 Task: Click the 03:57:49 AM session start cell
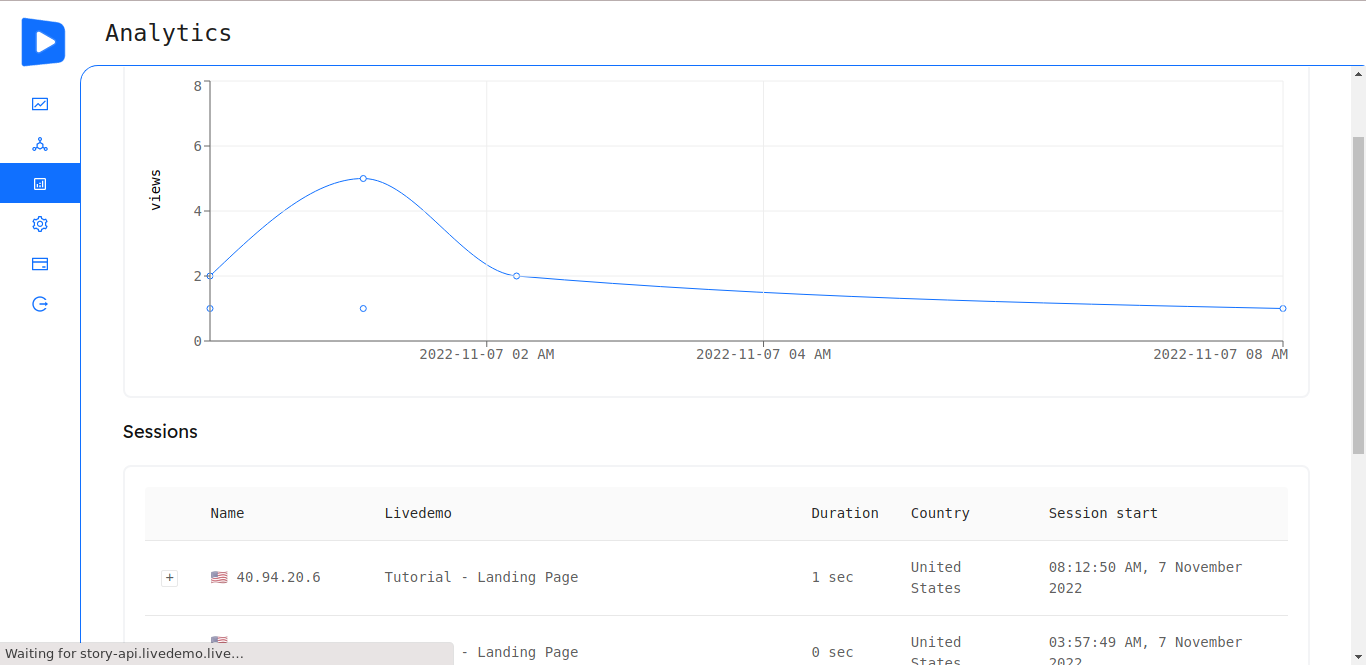1145,650
